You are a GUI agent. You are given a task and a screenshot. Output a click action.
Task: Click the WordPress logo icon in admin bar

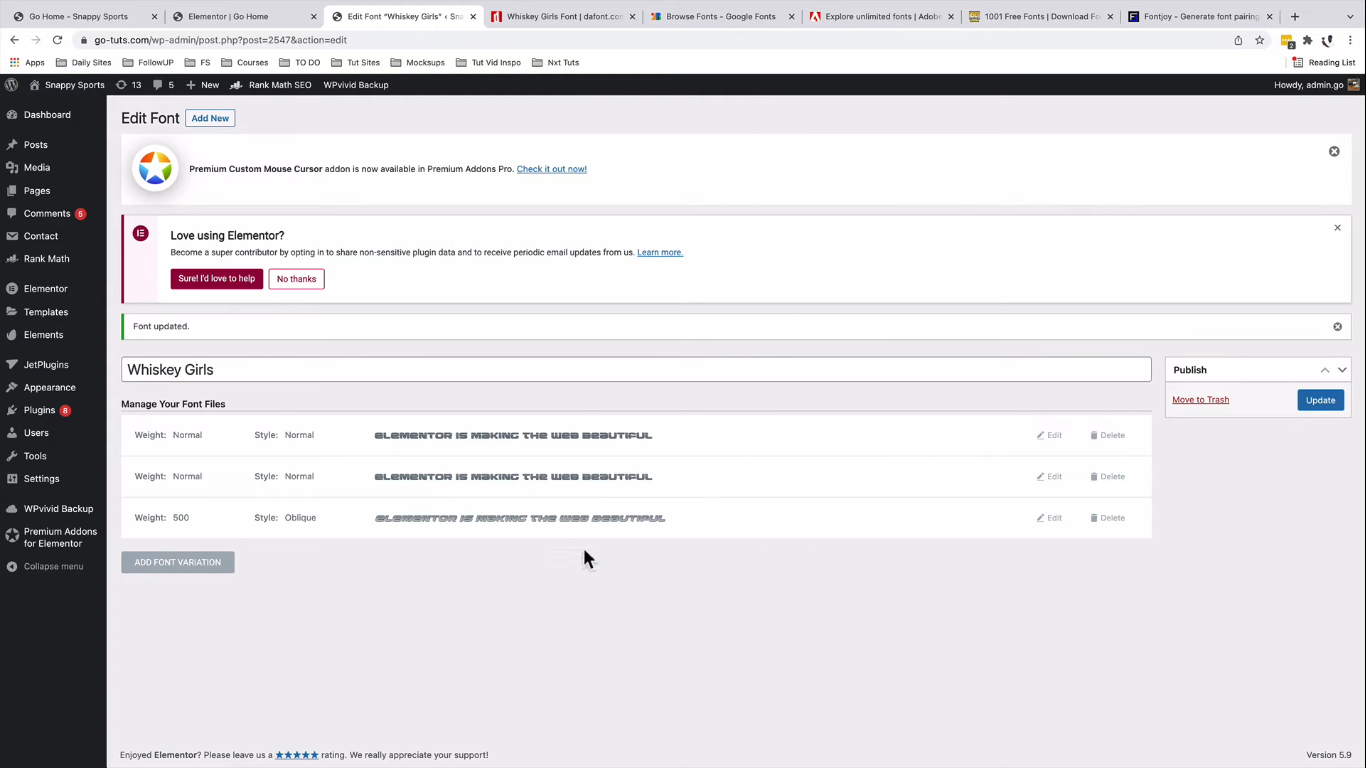coord(11,85)
